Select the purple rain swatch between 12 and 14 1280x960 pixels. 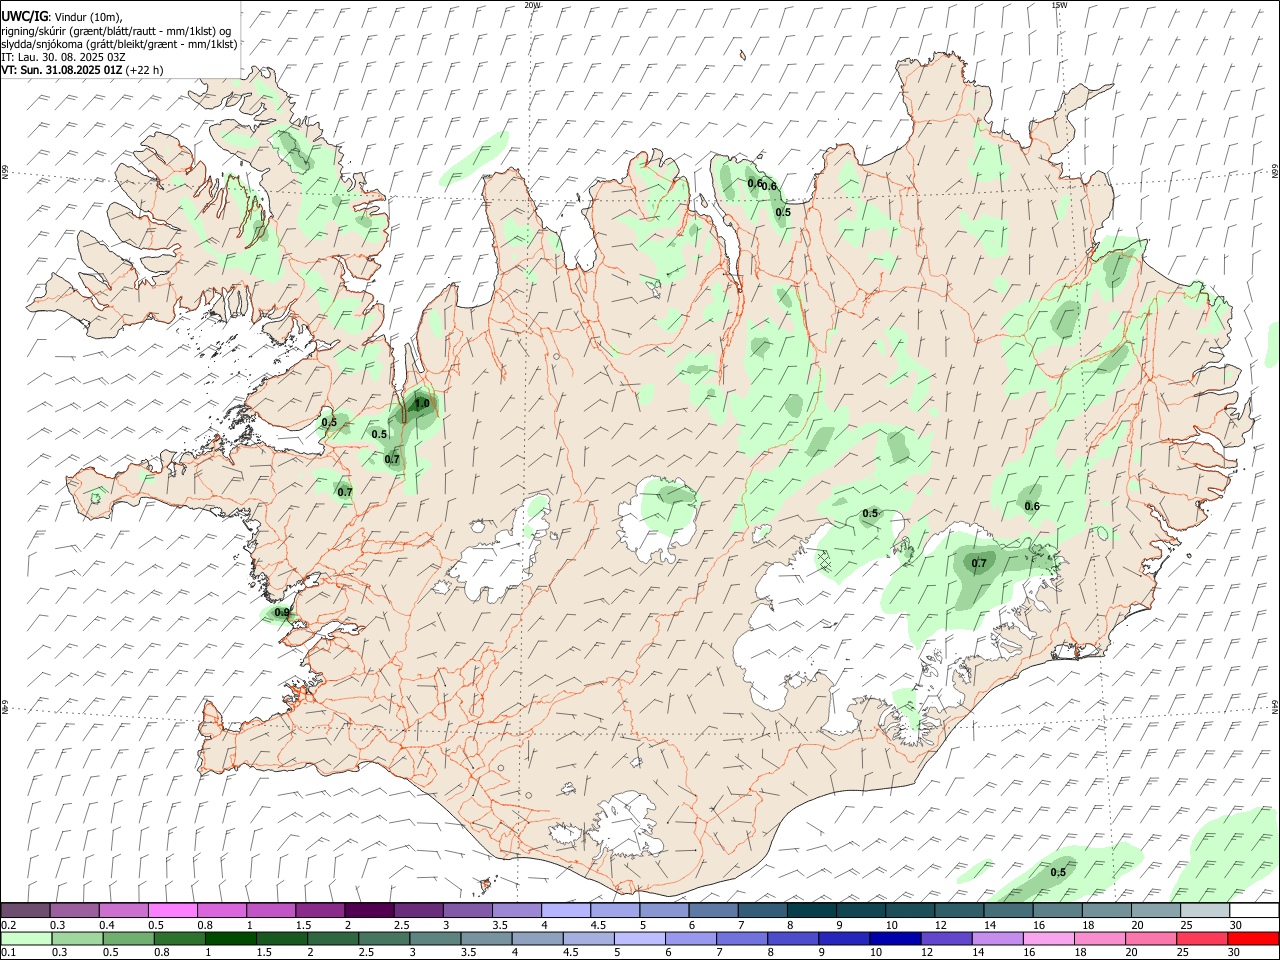coord(945,939)
